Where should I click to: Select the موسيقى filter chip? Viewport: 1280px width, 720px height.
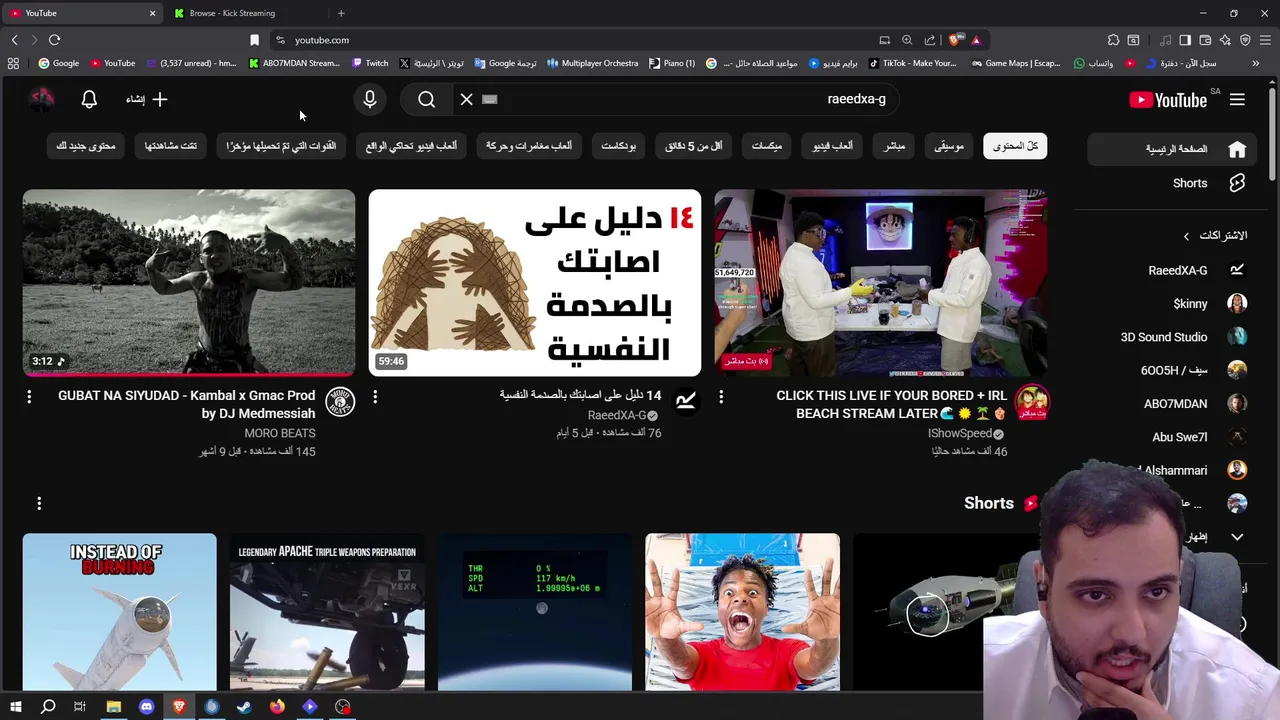(949, 146)
